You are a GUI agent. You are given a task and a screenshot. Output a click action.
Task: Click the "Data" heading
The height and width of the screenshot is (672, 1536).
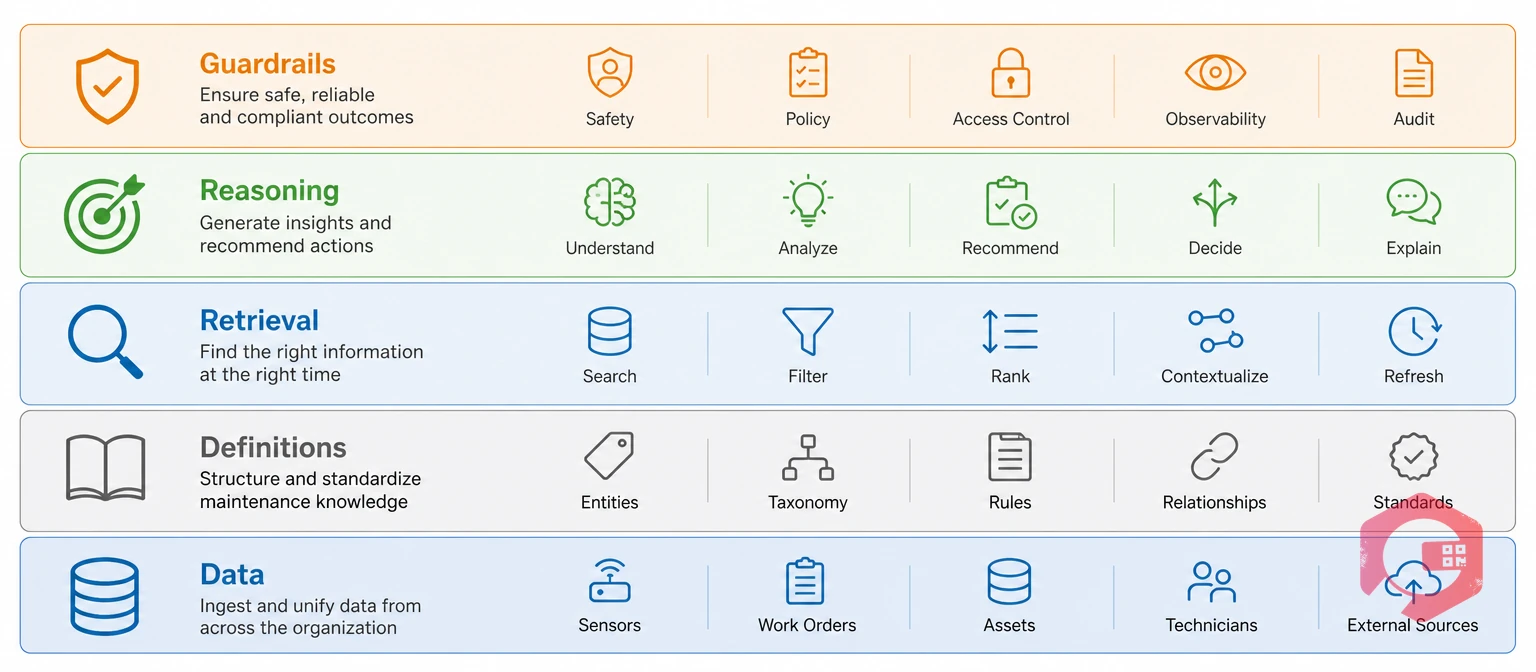coord(232,574)
